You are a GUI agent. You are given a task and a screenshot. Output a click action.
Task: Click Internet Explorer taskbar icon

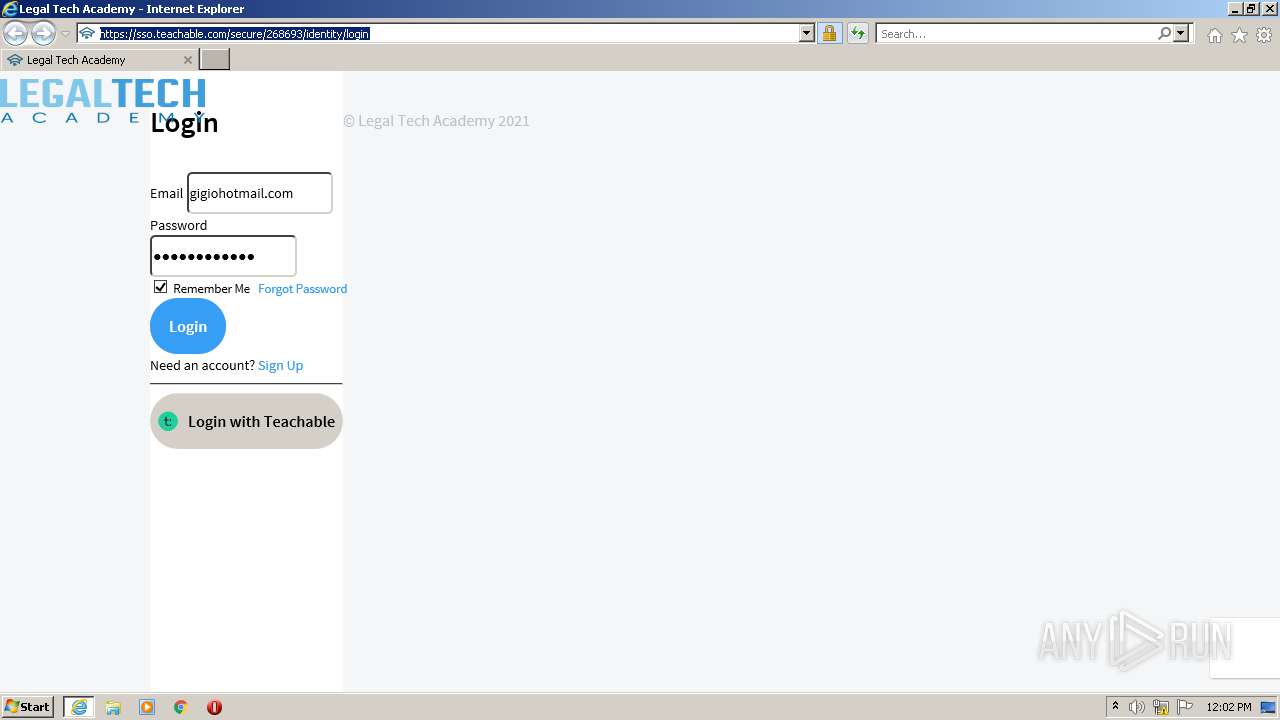[x=79, y=707]
